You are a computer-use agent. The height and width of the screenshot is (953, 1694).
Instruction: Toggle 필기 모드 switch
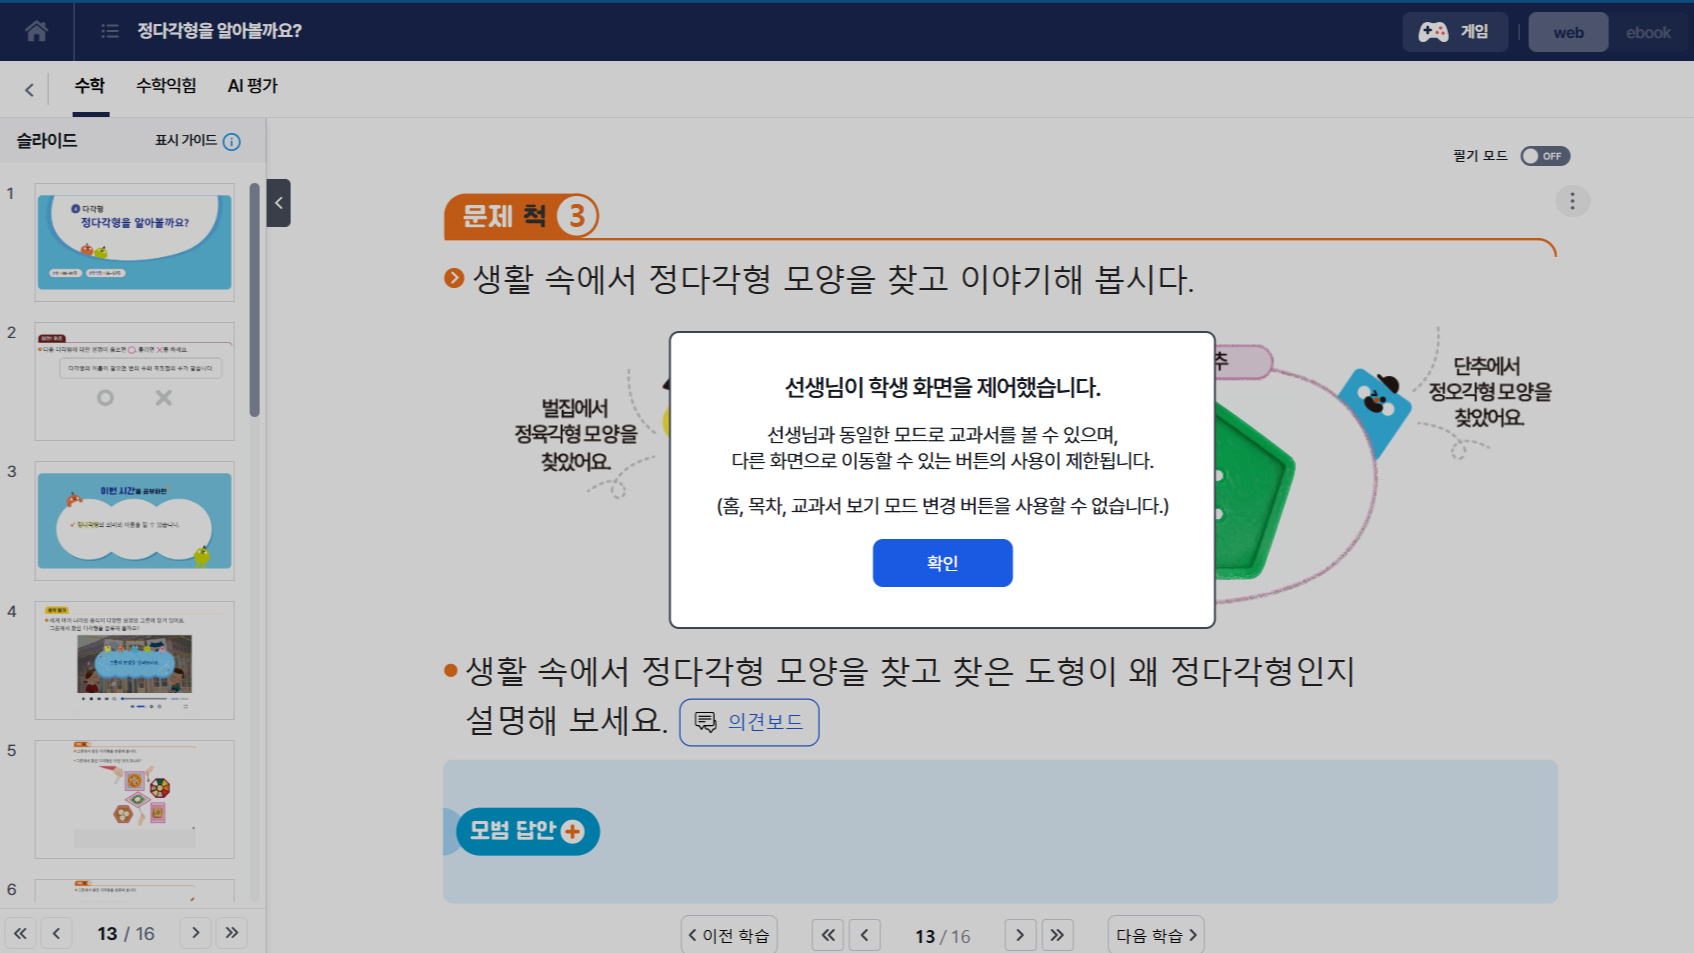[x=1545, y=156]
